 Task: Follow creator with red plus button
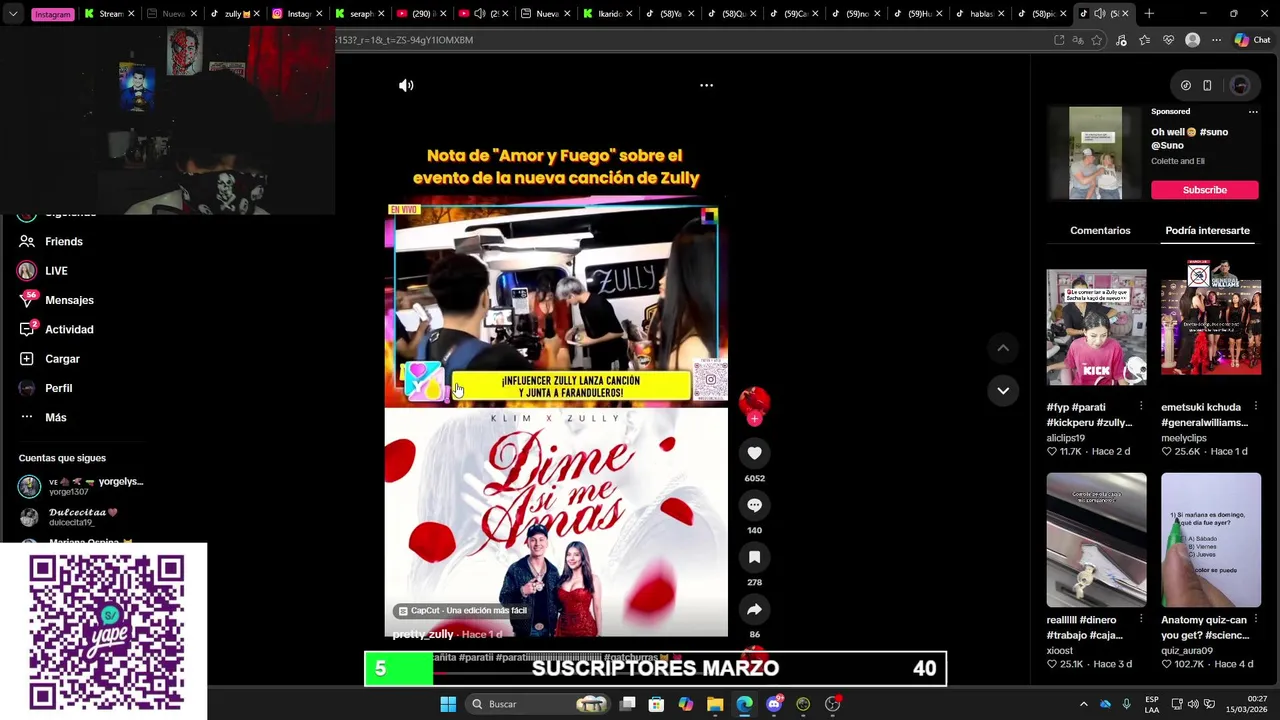click(754, 419)
